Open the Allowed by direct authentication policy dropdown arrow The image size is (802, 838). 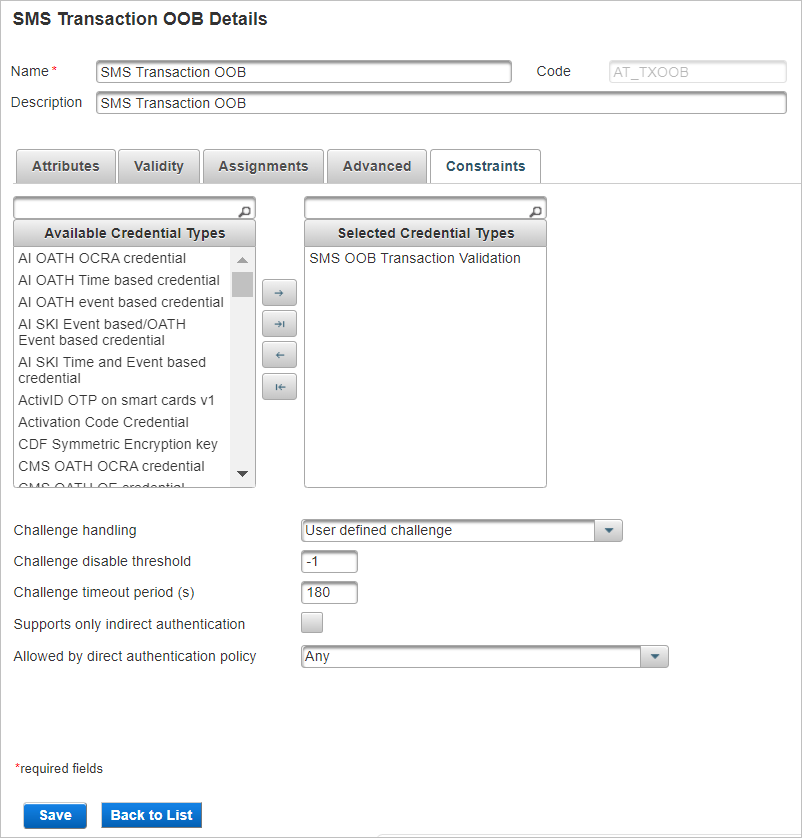[655, 657]
